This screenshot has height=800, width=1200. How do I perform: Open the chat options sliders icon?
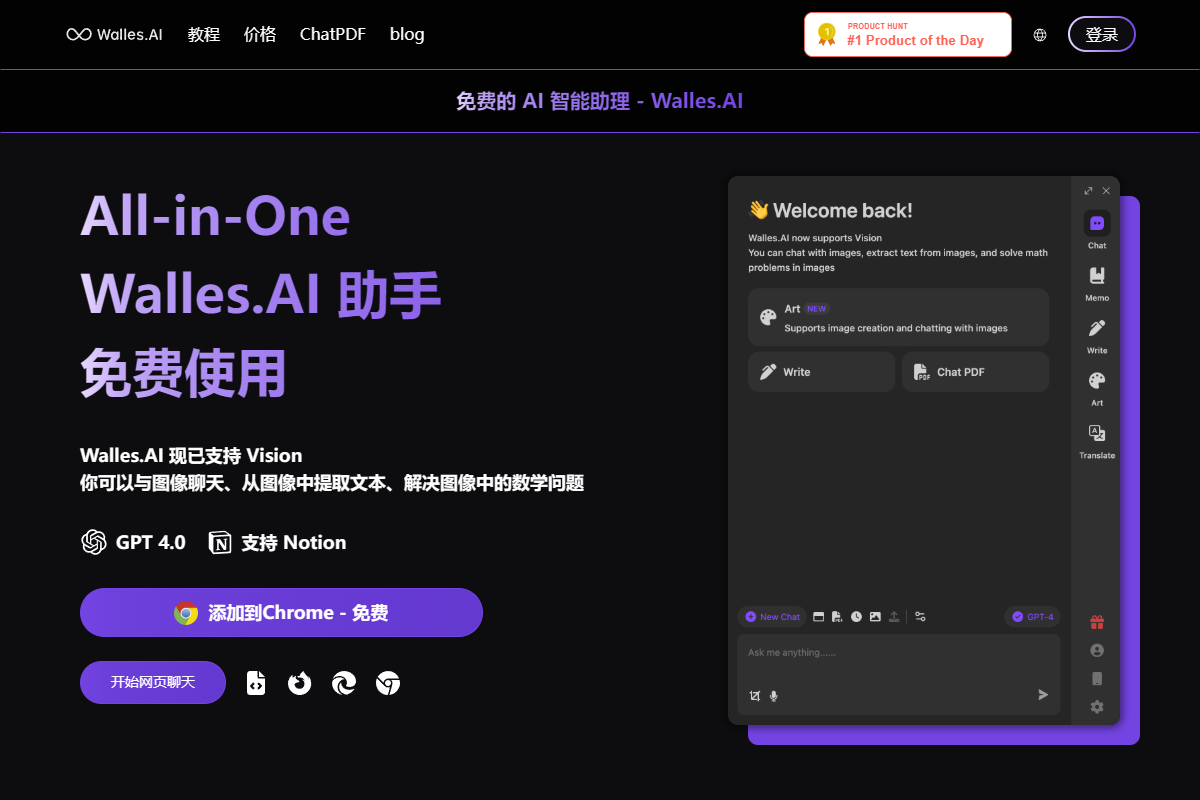point(921,617)
